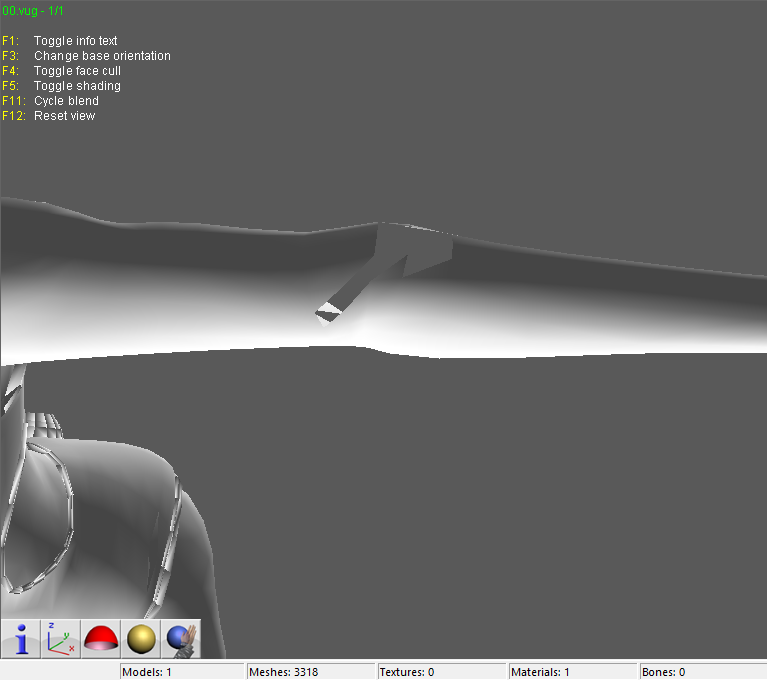767x680 pixels.
Task: Click the F4 Toggle face cull line
Action: 77,71
